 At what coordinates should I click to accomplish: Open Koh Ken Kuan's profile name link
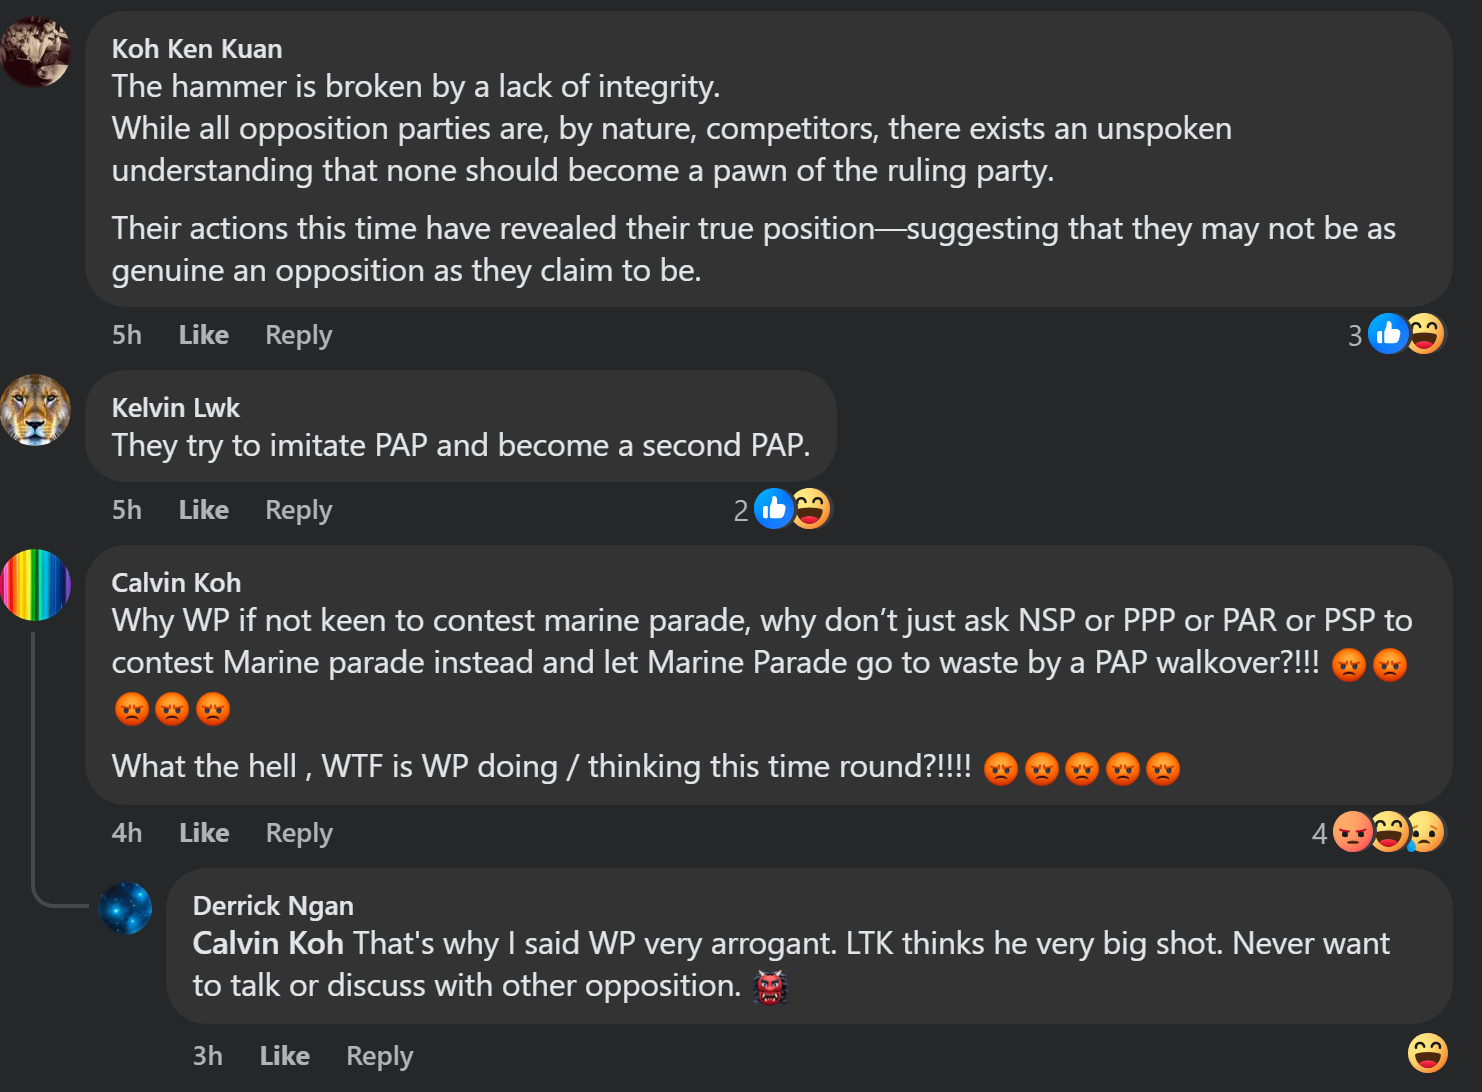(197, 49)
